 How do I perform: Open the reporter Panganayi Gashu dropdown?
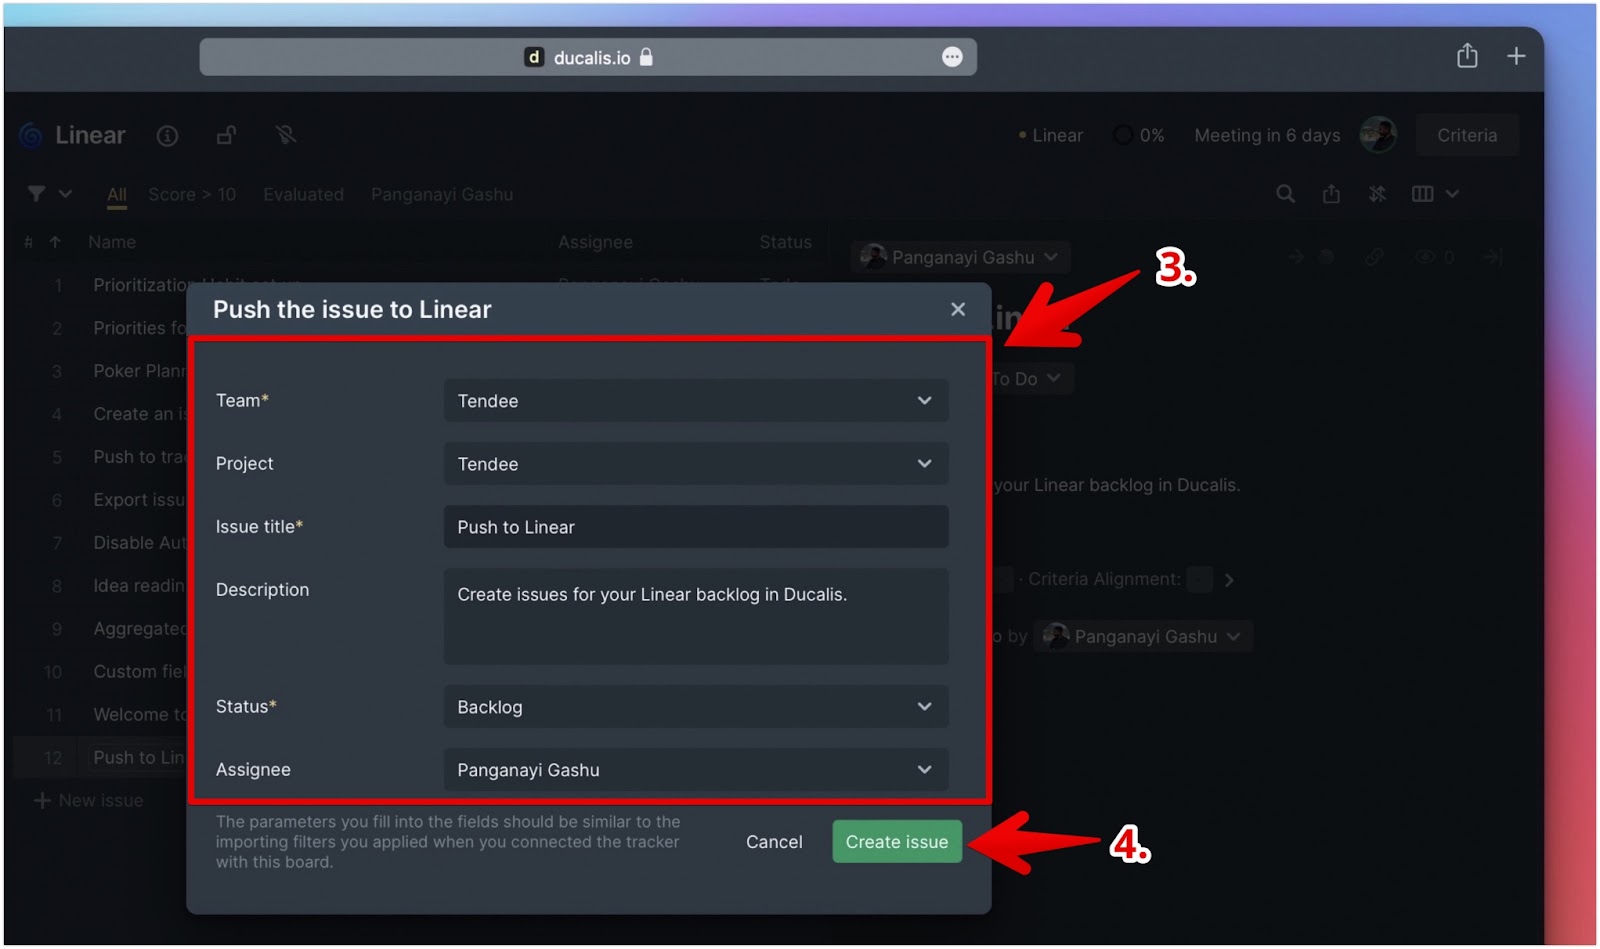[x=1144, y=637]
